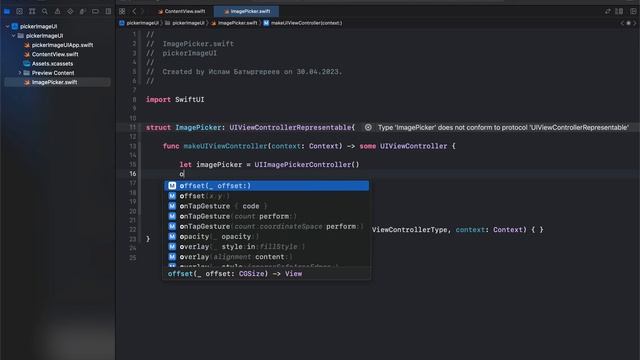
Task: Click the error indicator on line 11
Action: click(368, 127)
